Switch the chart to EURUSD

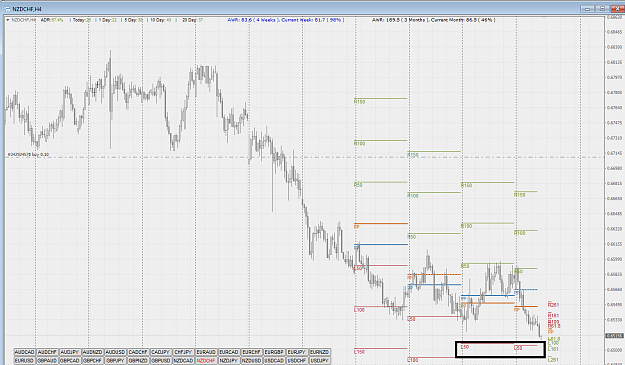click(x=24, y=361)
